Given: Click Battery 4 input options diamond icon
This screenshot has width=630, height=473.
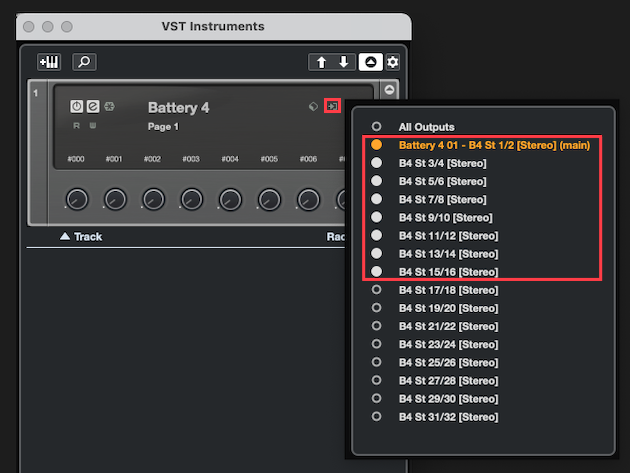Looking at the screenshot, I should click(313, 106).
